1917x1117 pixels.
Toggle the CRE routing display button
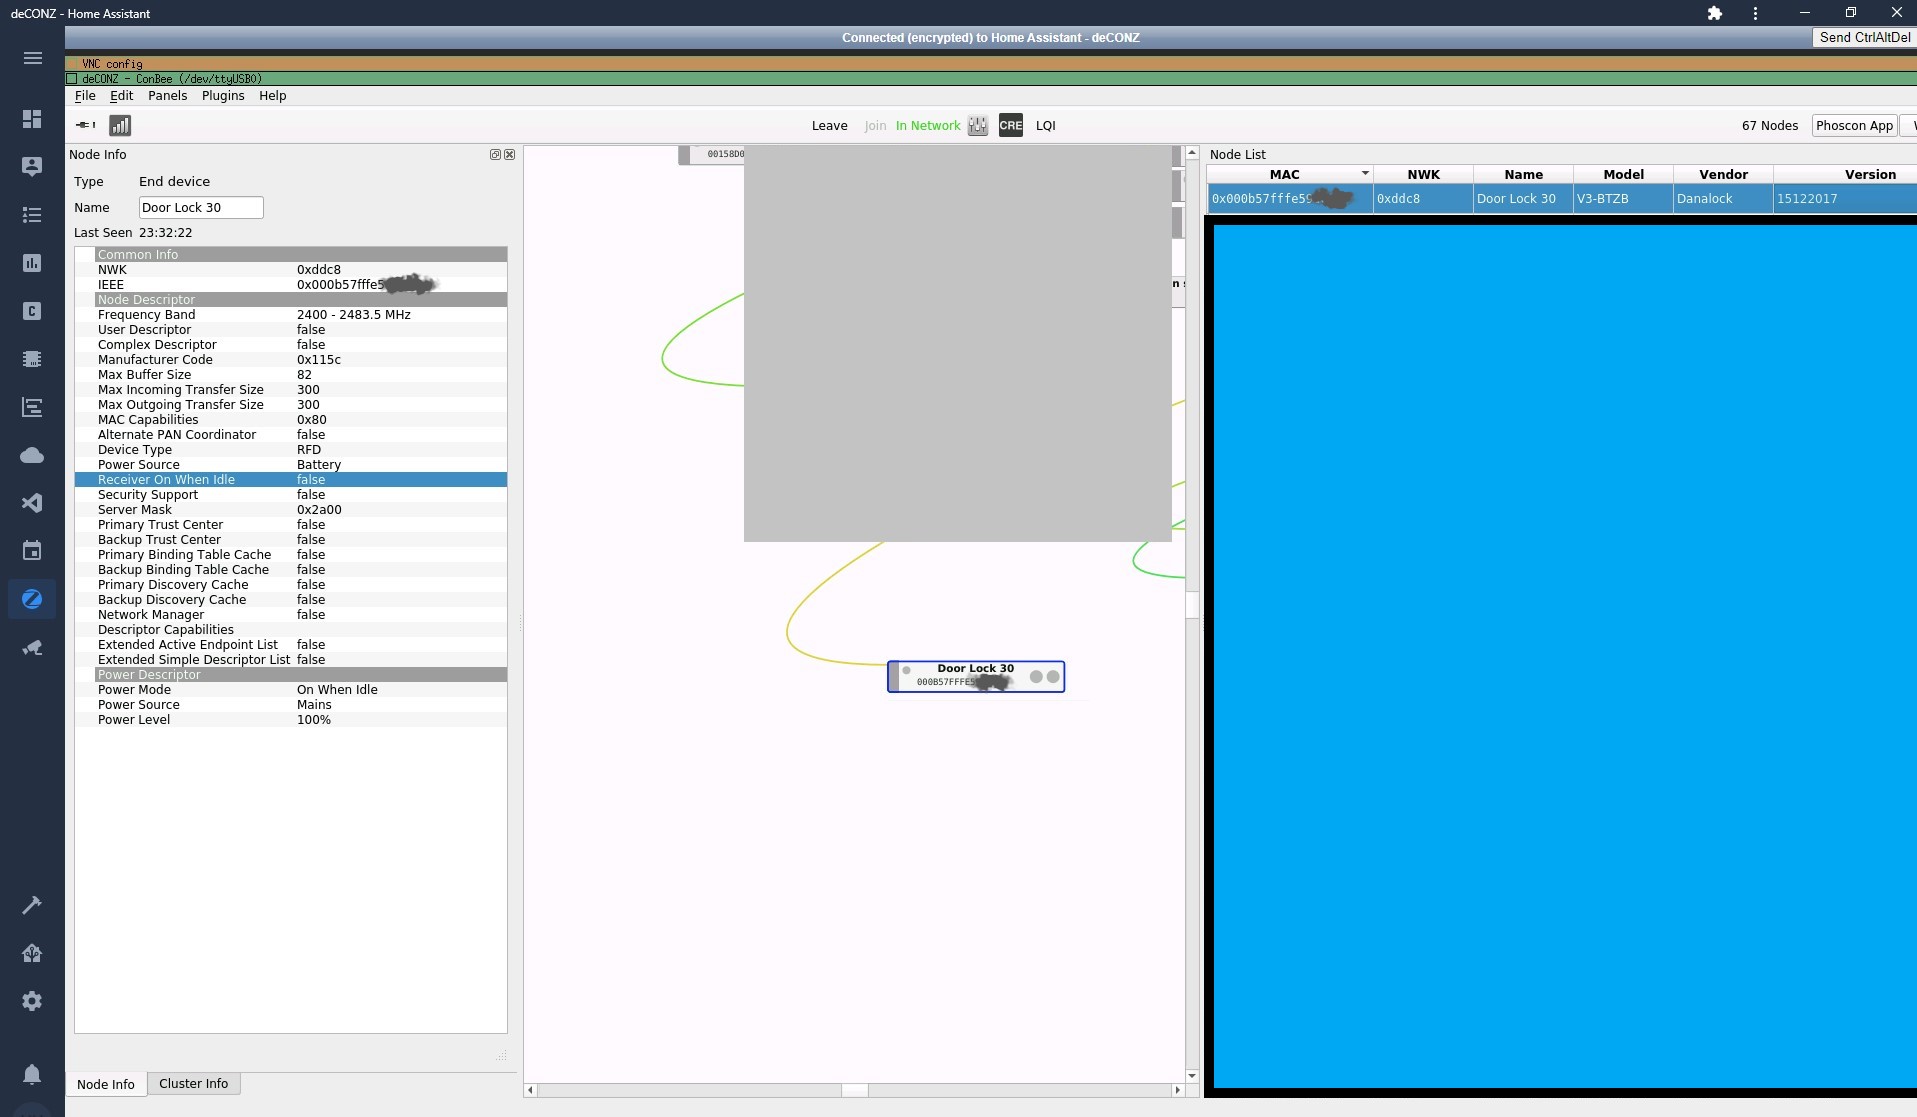[x=1010, y=126]
